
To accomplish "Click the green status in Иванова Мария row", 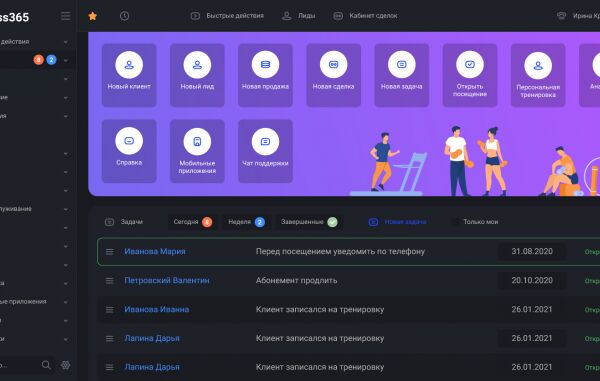I will click(592, 252).
